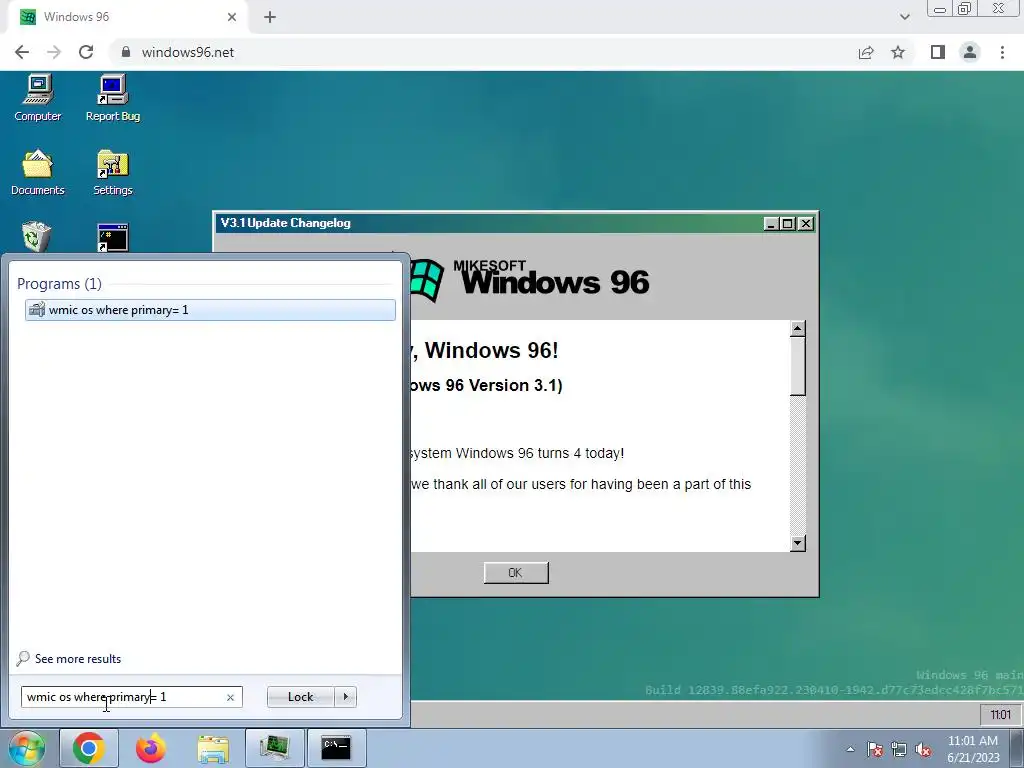Select the Windows 96 browser tab
1024x768 pixels.
[x=127, y=17]
